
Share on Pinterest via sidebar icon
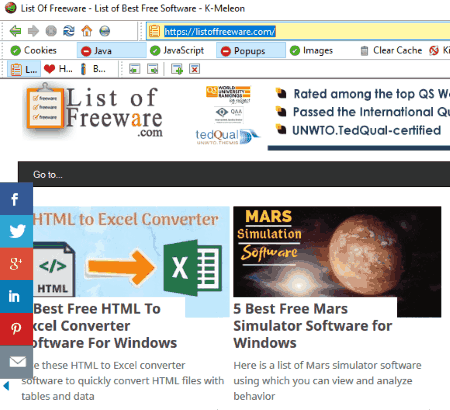coord(16,329)
